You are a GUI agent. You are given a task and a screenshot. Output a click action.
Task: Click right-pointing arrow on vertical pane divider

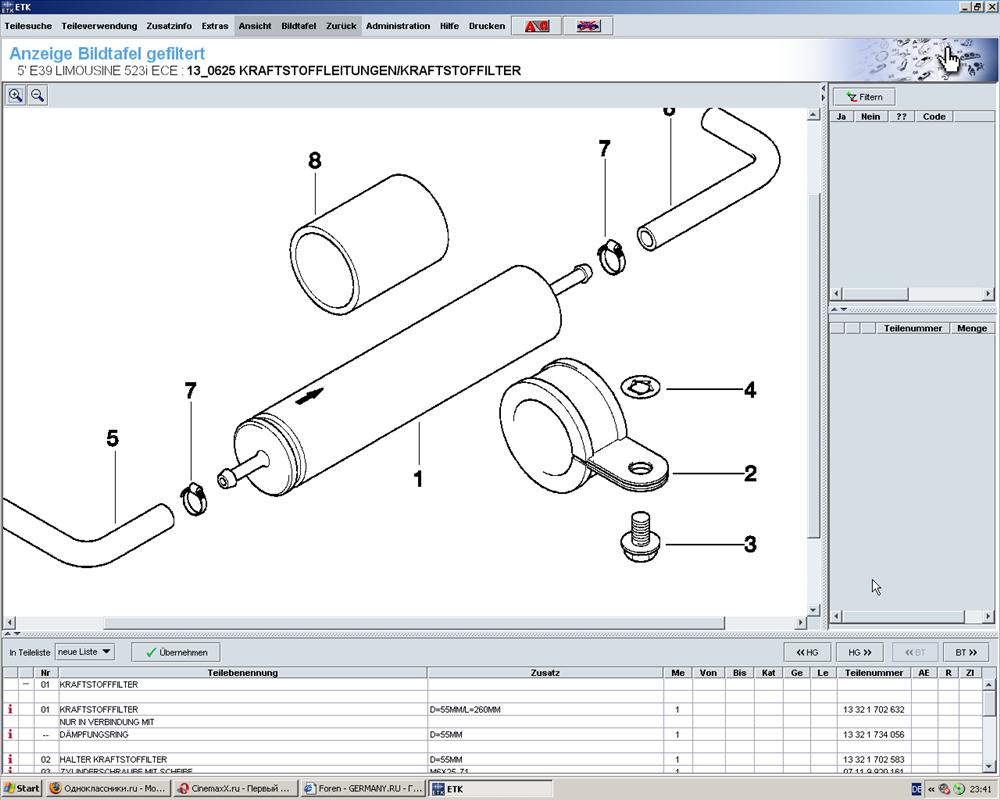tap(823, 98)
